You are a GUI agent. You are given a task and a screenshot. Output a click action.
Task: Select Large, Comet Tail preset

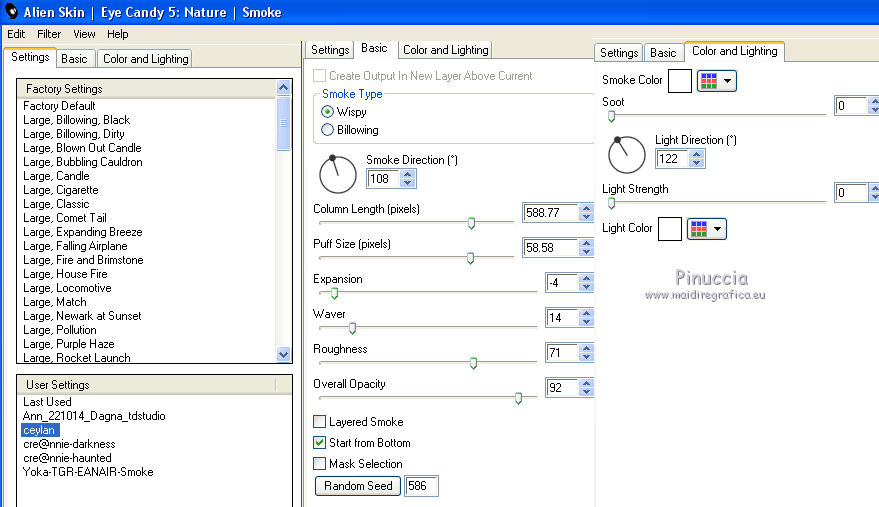[x=64, y=218]
